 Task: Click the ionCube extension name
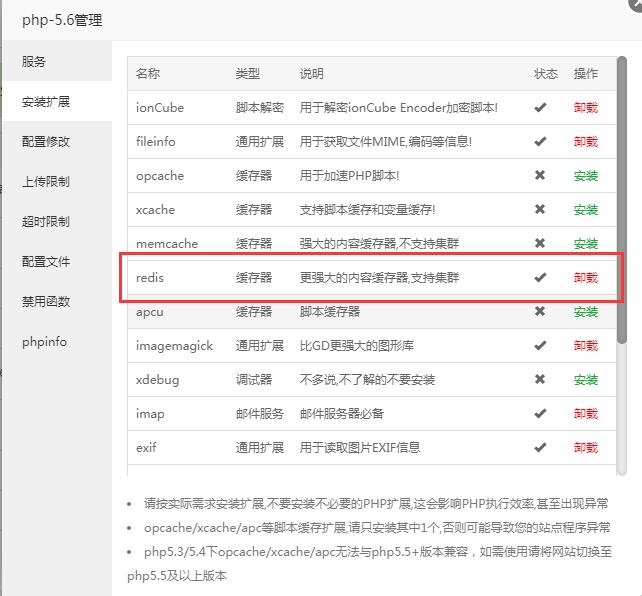click(160, 108)
